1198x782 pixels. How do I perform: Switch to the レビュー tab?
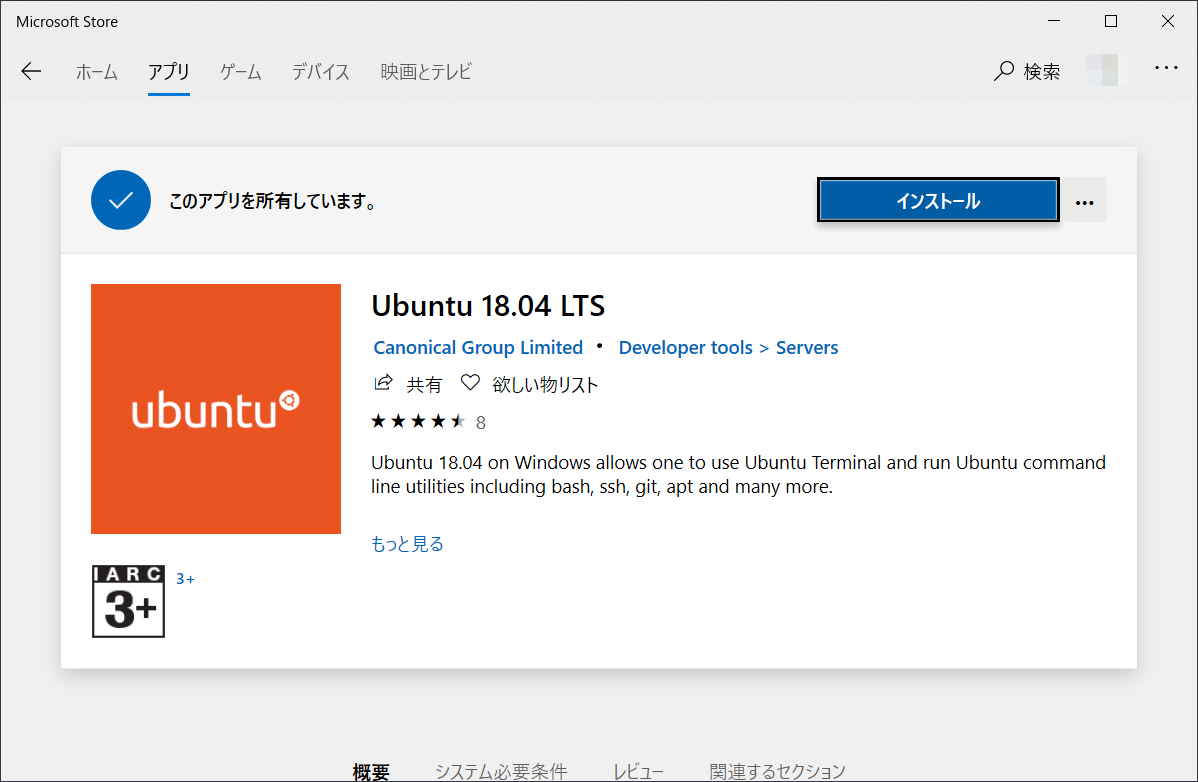coord(639,770)
